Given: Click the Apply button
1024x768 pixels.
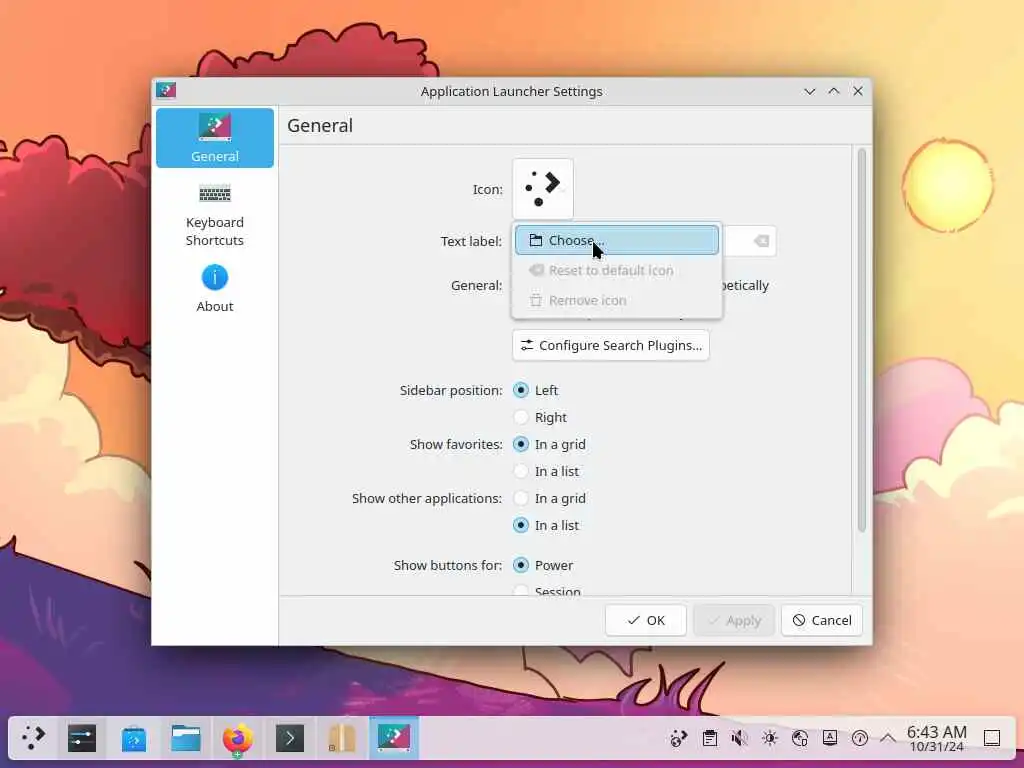Looking at the screenshot, I should click(734, 620).
